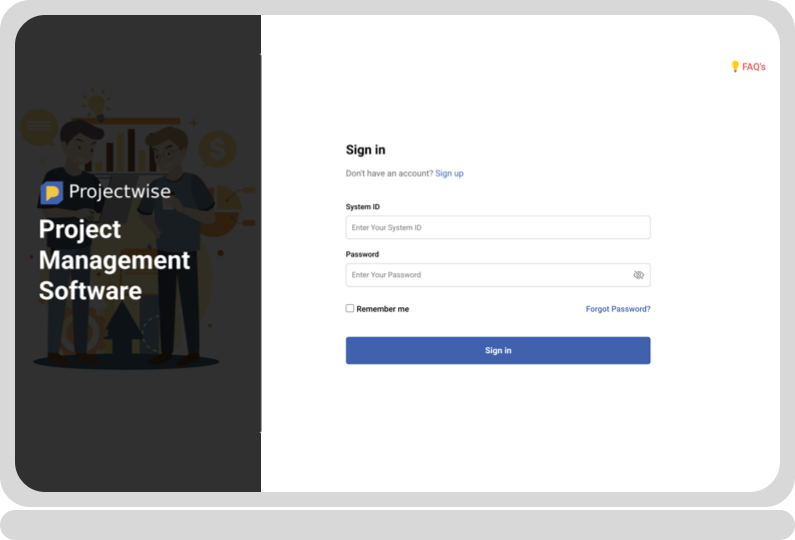795x540 pixels.
Task: Follow the Sign up link
Action: click(449, 173)
